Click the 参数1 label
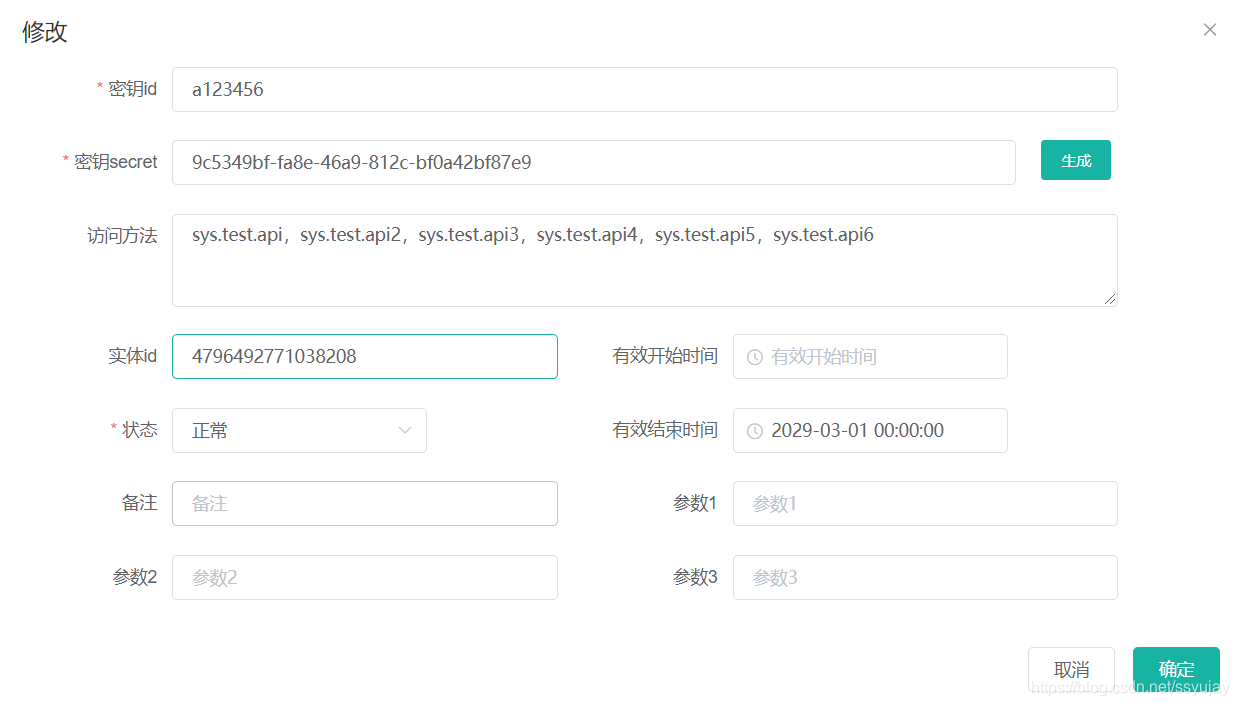 (x=695, y=503)
